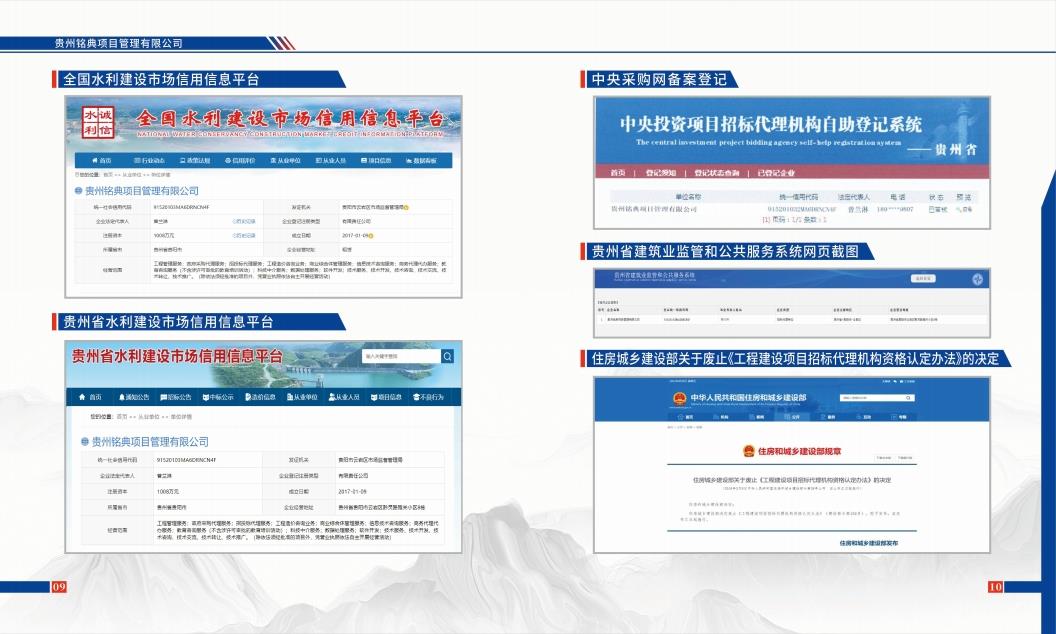Click the emblem beside 住房和城乡建设部规章 heading
Image resolution: width=1056 pixels, height=634 pixels.
(x=748, y=451)
